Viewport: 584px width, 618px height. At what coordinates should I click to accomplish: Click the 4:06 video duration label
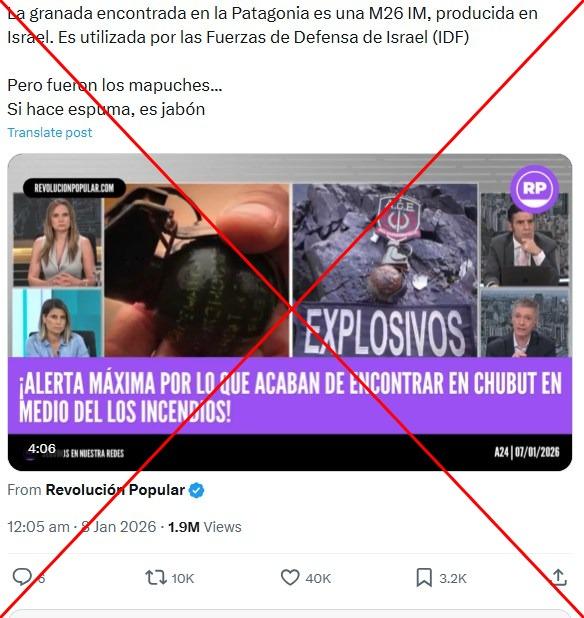click(42, 449)
